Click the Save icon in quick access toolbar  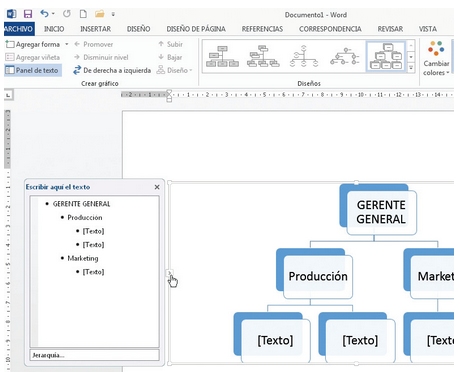pyautogui.click(x=28, y=14)
